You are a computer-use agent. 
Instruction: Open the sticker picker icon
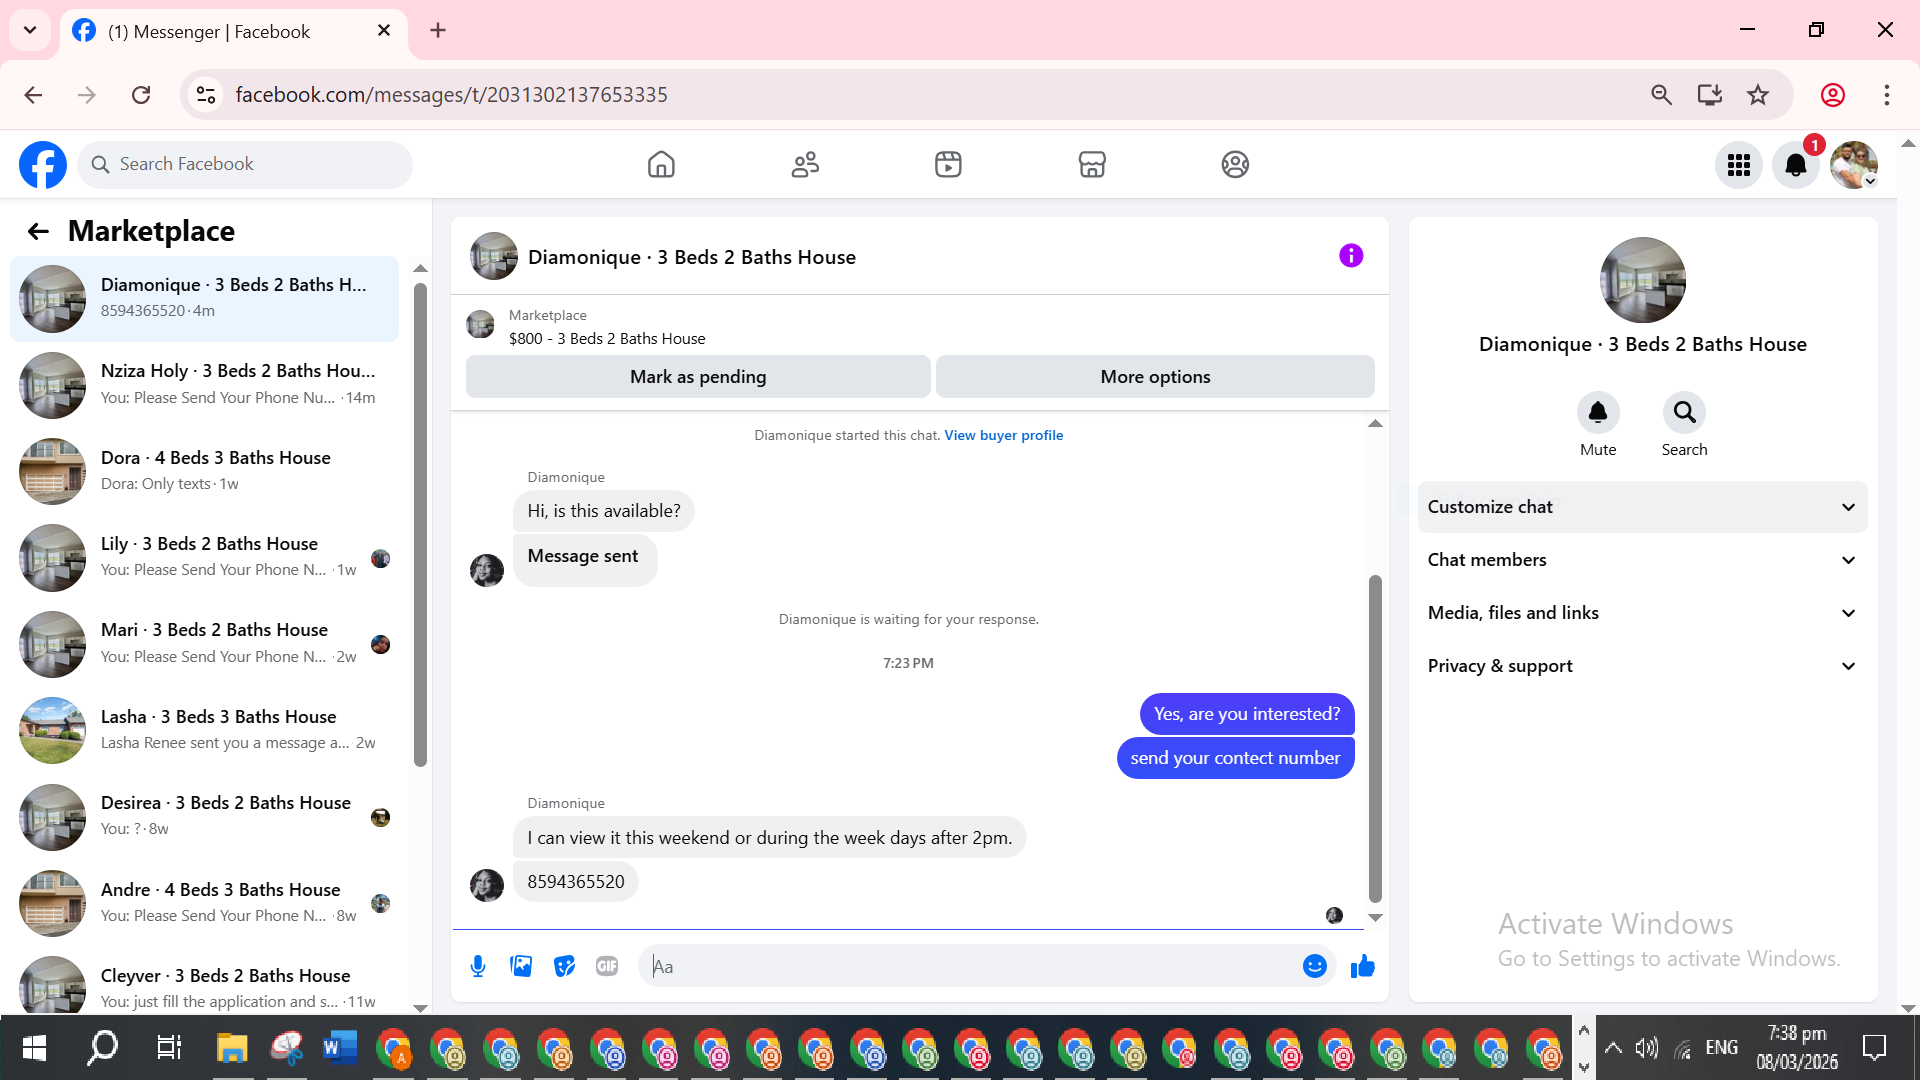coord(564,966)
